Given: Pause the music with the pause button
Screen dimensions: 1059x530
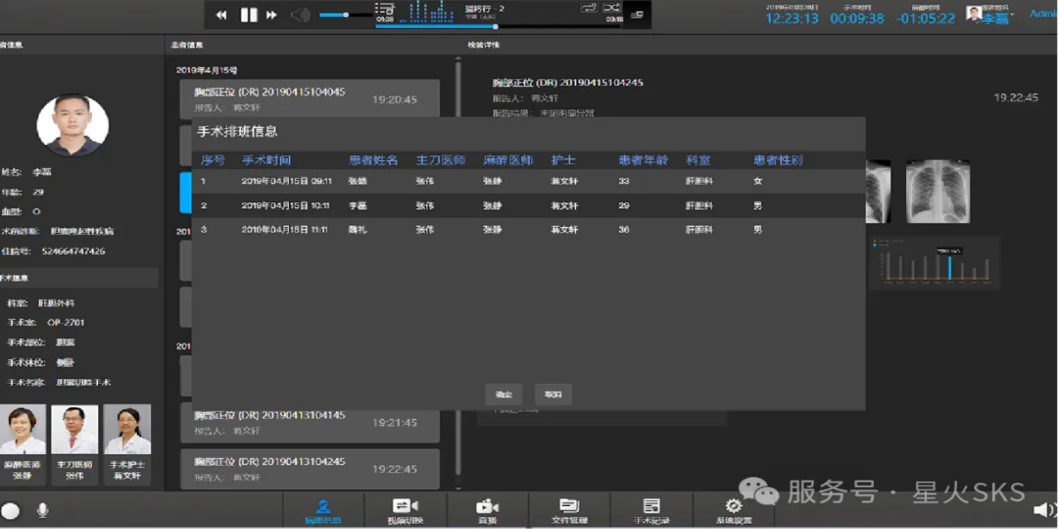Looking at the screenshot, I should click(x=249, y=15).
